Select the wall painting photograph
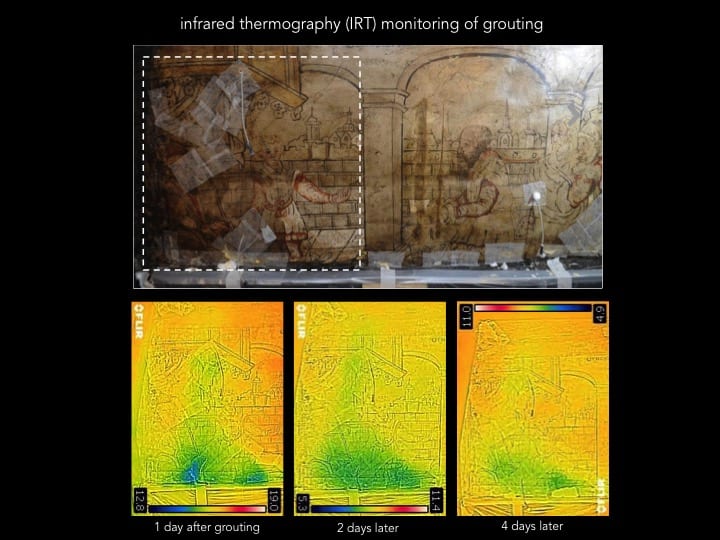This screenshot has width=720, height=540. [x=368, y=167]
